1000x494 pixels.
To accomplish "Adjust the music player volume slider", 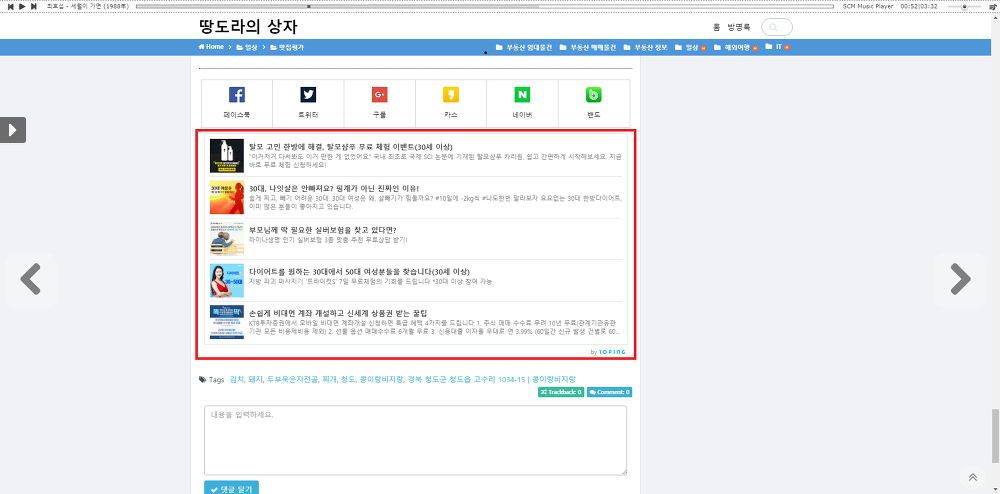I will (x=966, y=6).
